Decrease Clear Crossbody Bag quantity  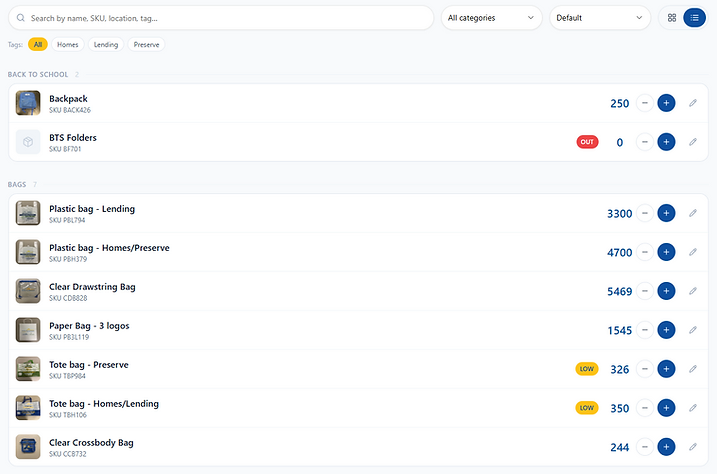pos(645,447)
